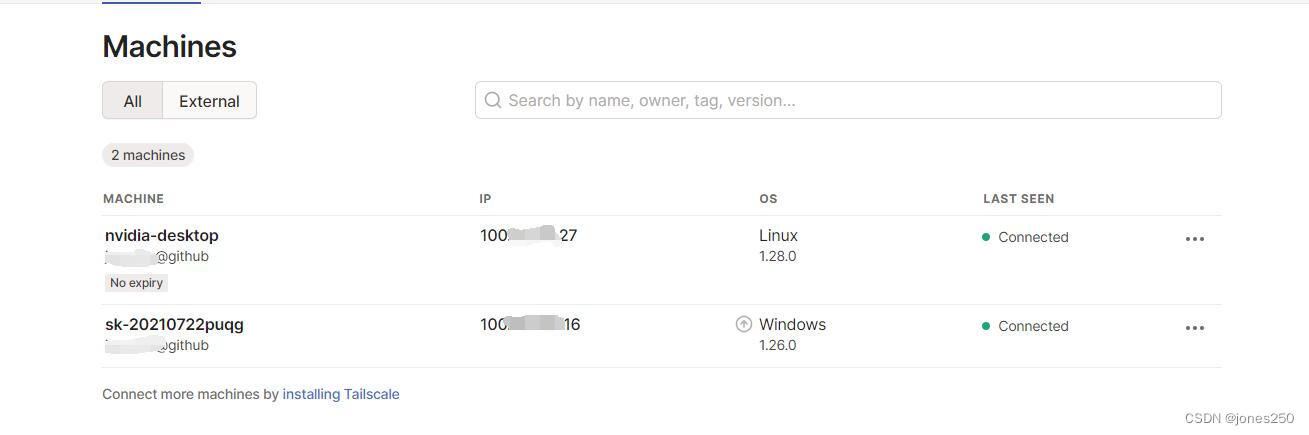Click the MACHINE column header
Screen dimensions: 1309x435
coord(133,199)
